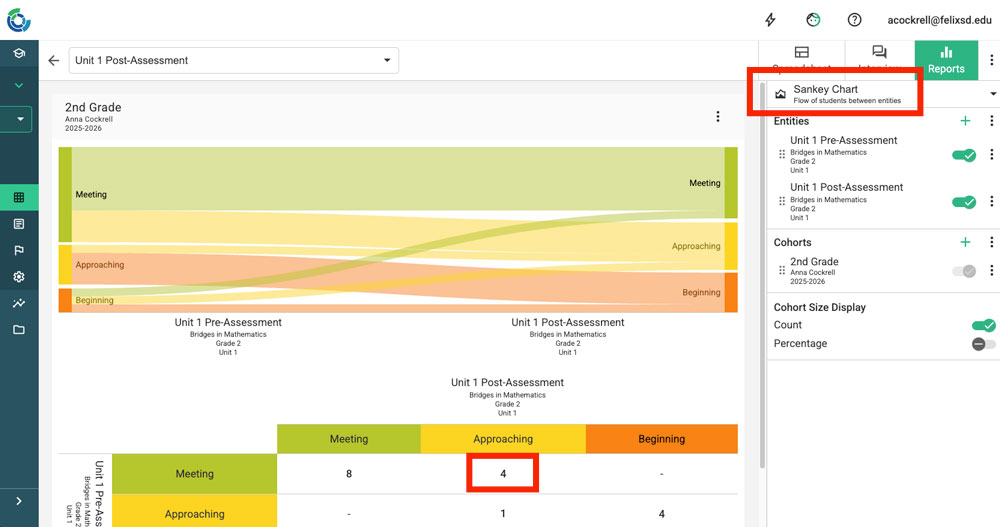Switch to the Reports tab

pos(945,60)
